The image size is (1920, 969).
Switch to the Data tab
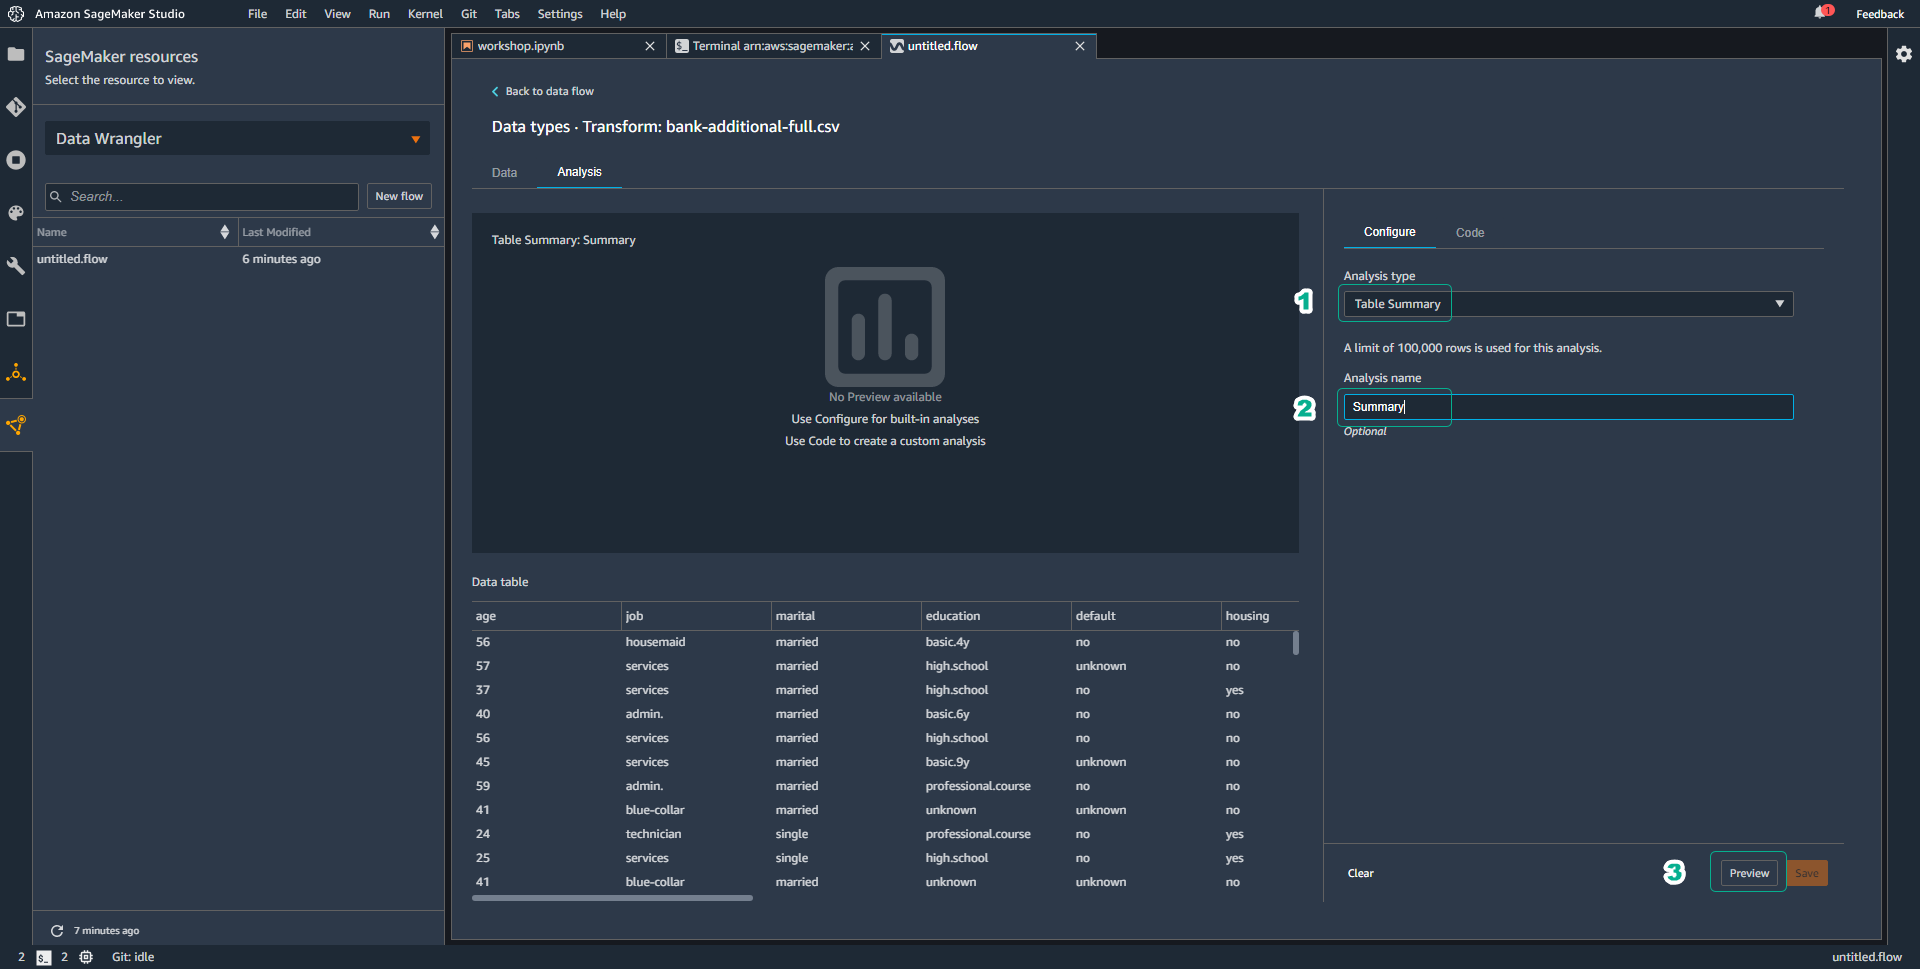click(x=504, y=173)
